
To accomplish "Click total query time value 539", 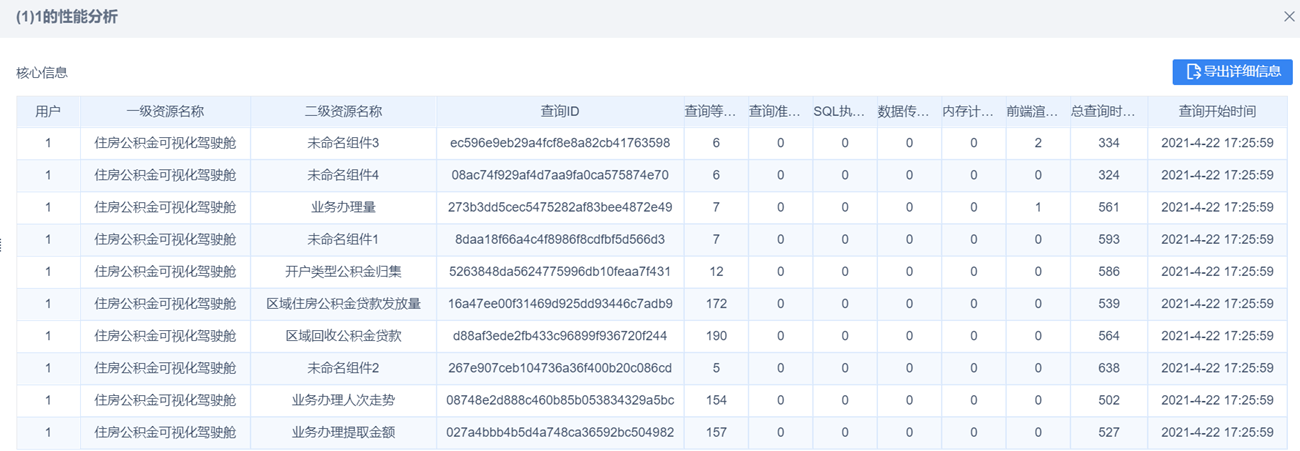I will coord(1108,304).
